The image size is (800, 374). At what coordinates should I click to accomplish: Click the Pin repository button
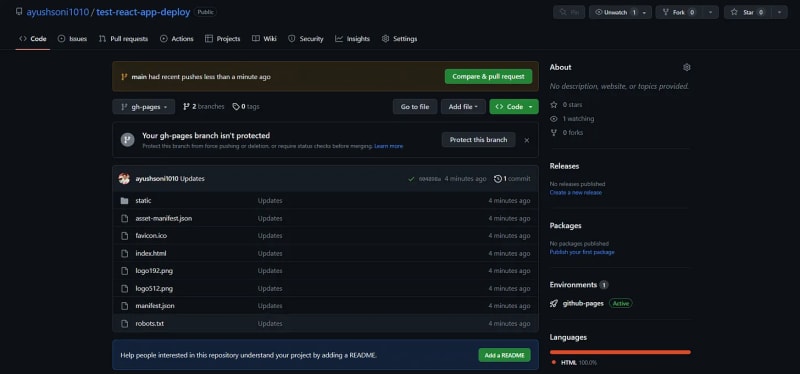point(568,12)
